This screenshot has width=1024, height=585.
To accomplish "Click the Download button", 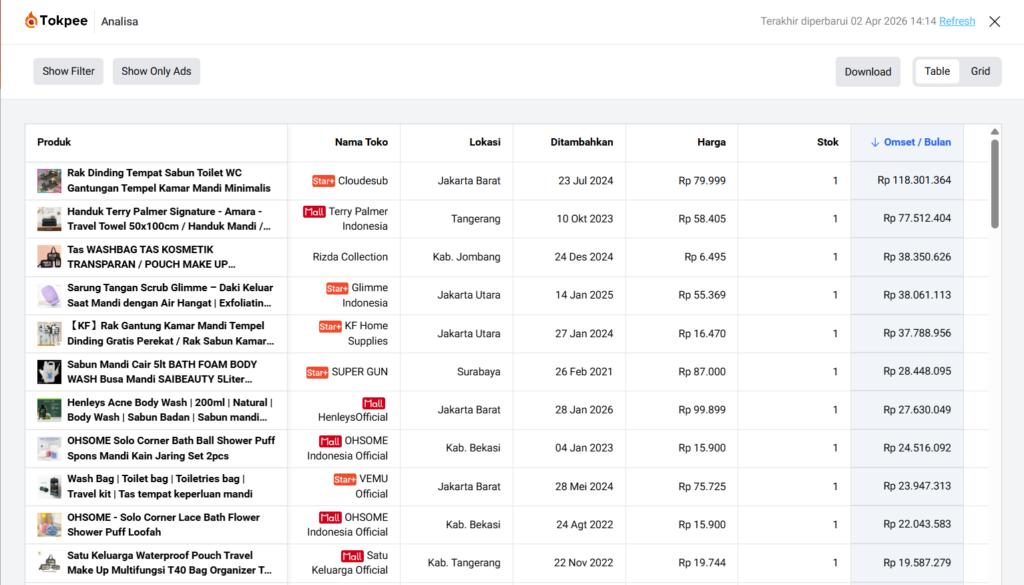I will point(867,71).
